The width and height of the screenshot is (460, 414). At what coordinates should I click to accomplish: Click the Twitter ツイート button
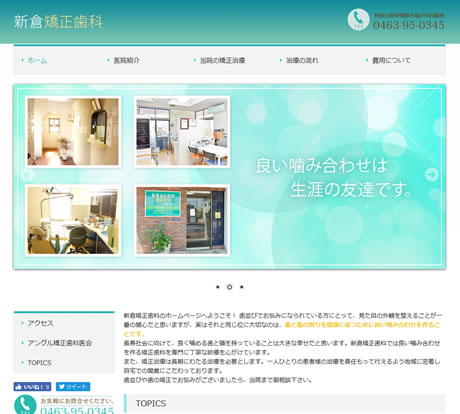(x=73, y=387)
